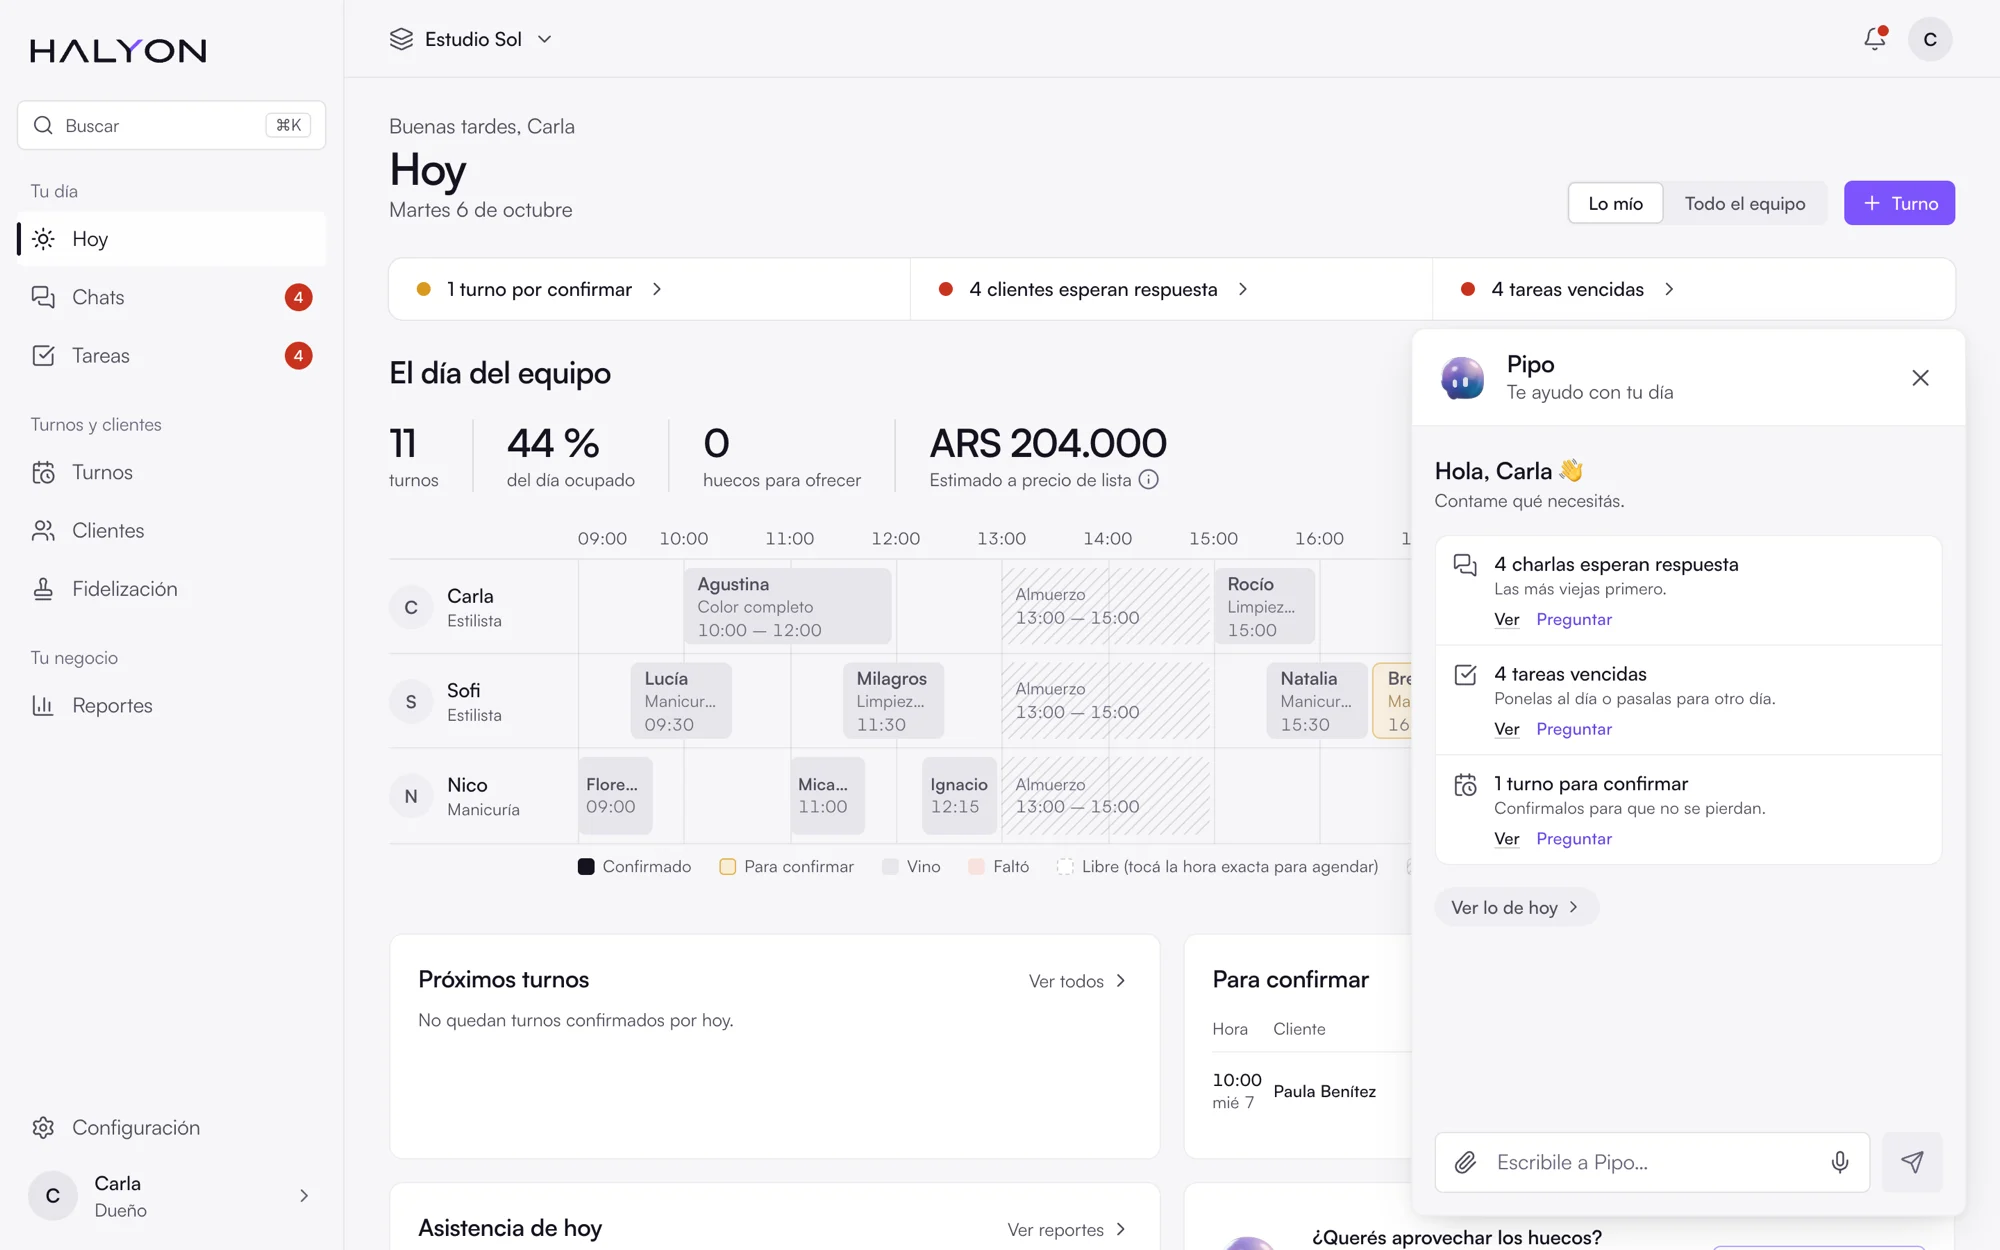Click the paperclip attach icon in Pipo chat
The image size is (2000, 1250).
[x=1465, y=1162]
